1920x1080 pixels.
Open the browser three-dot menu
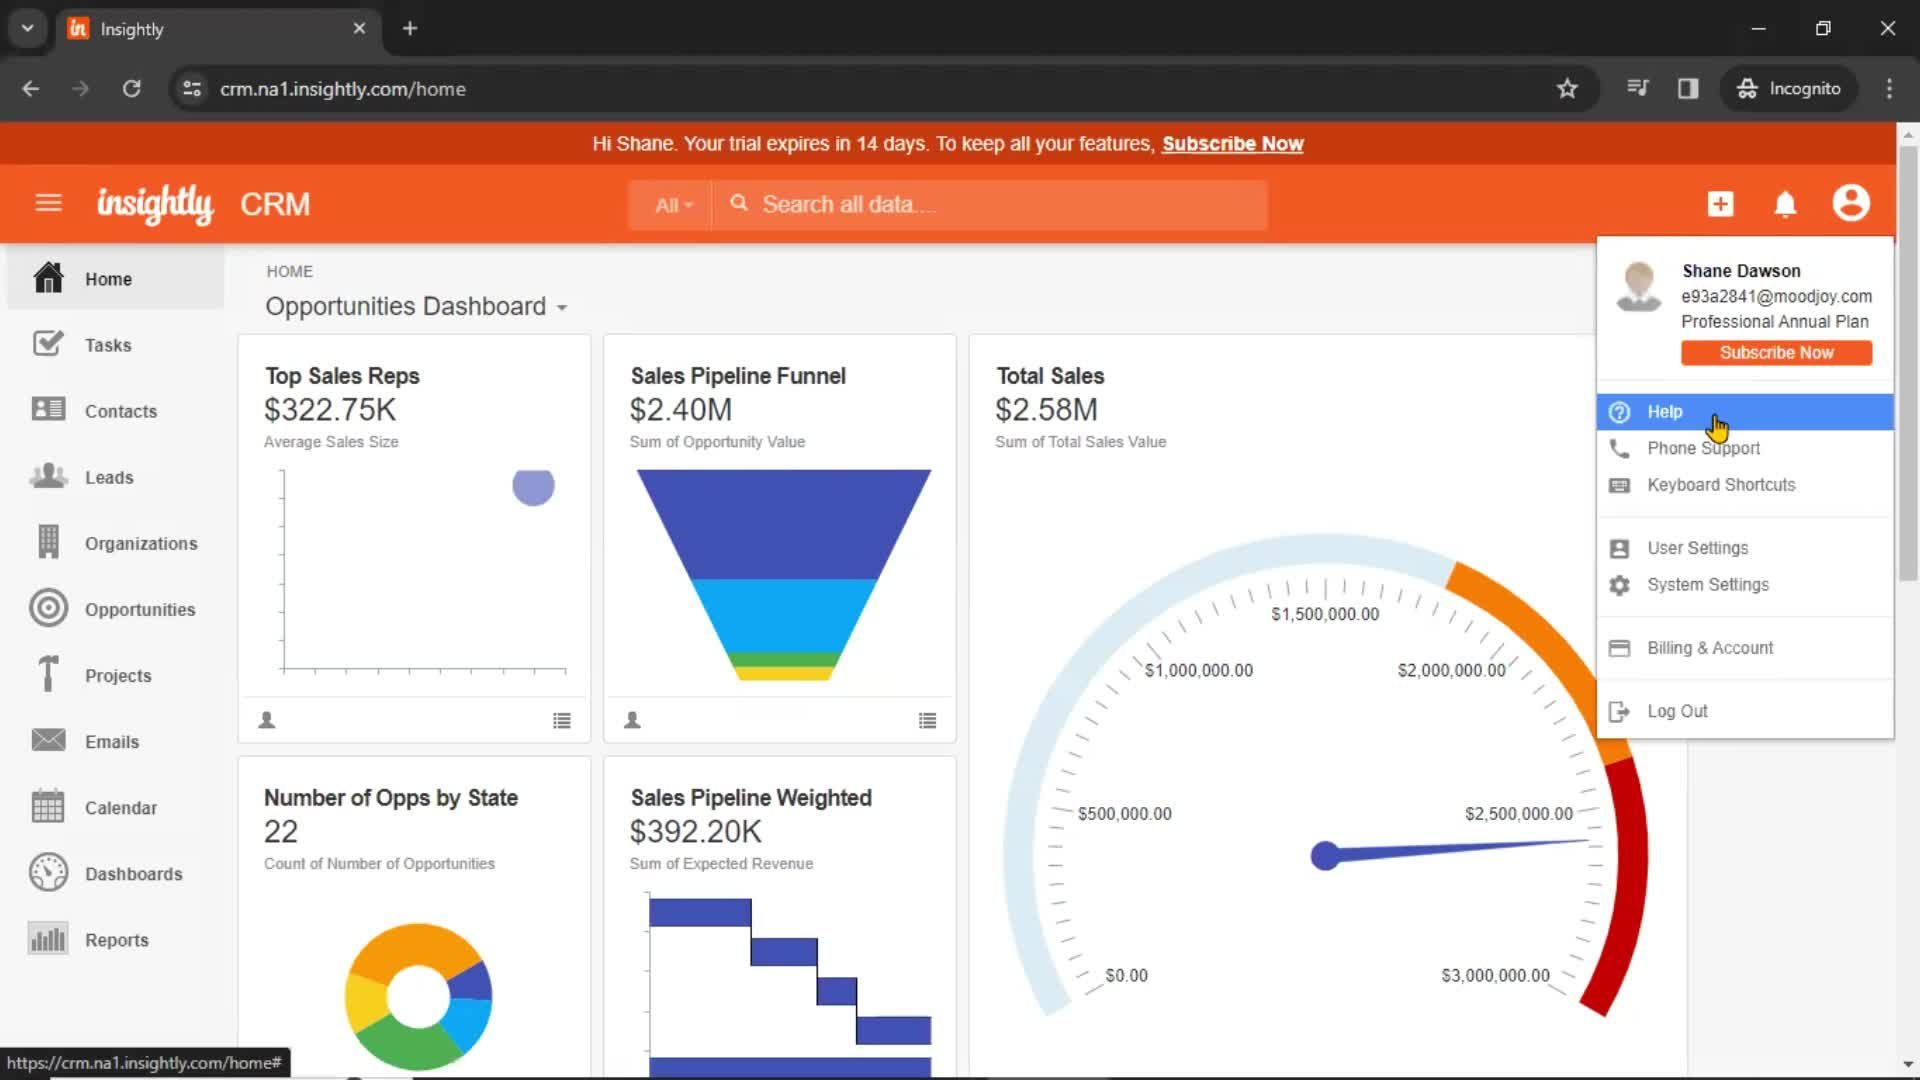tap(1889, 89)
